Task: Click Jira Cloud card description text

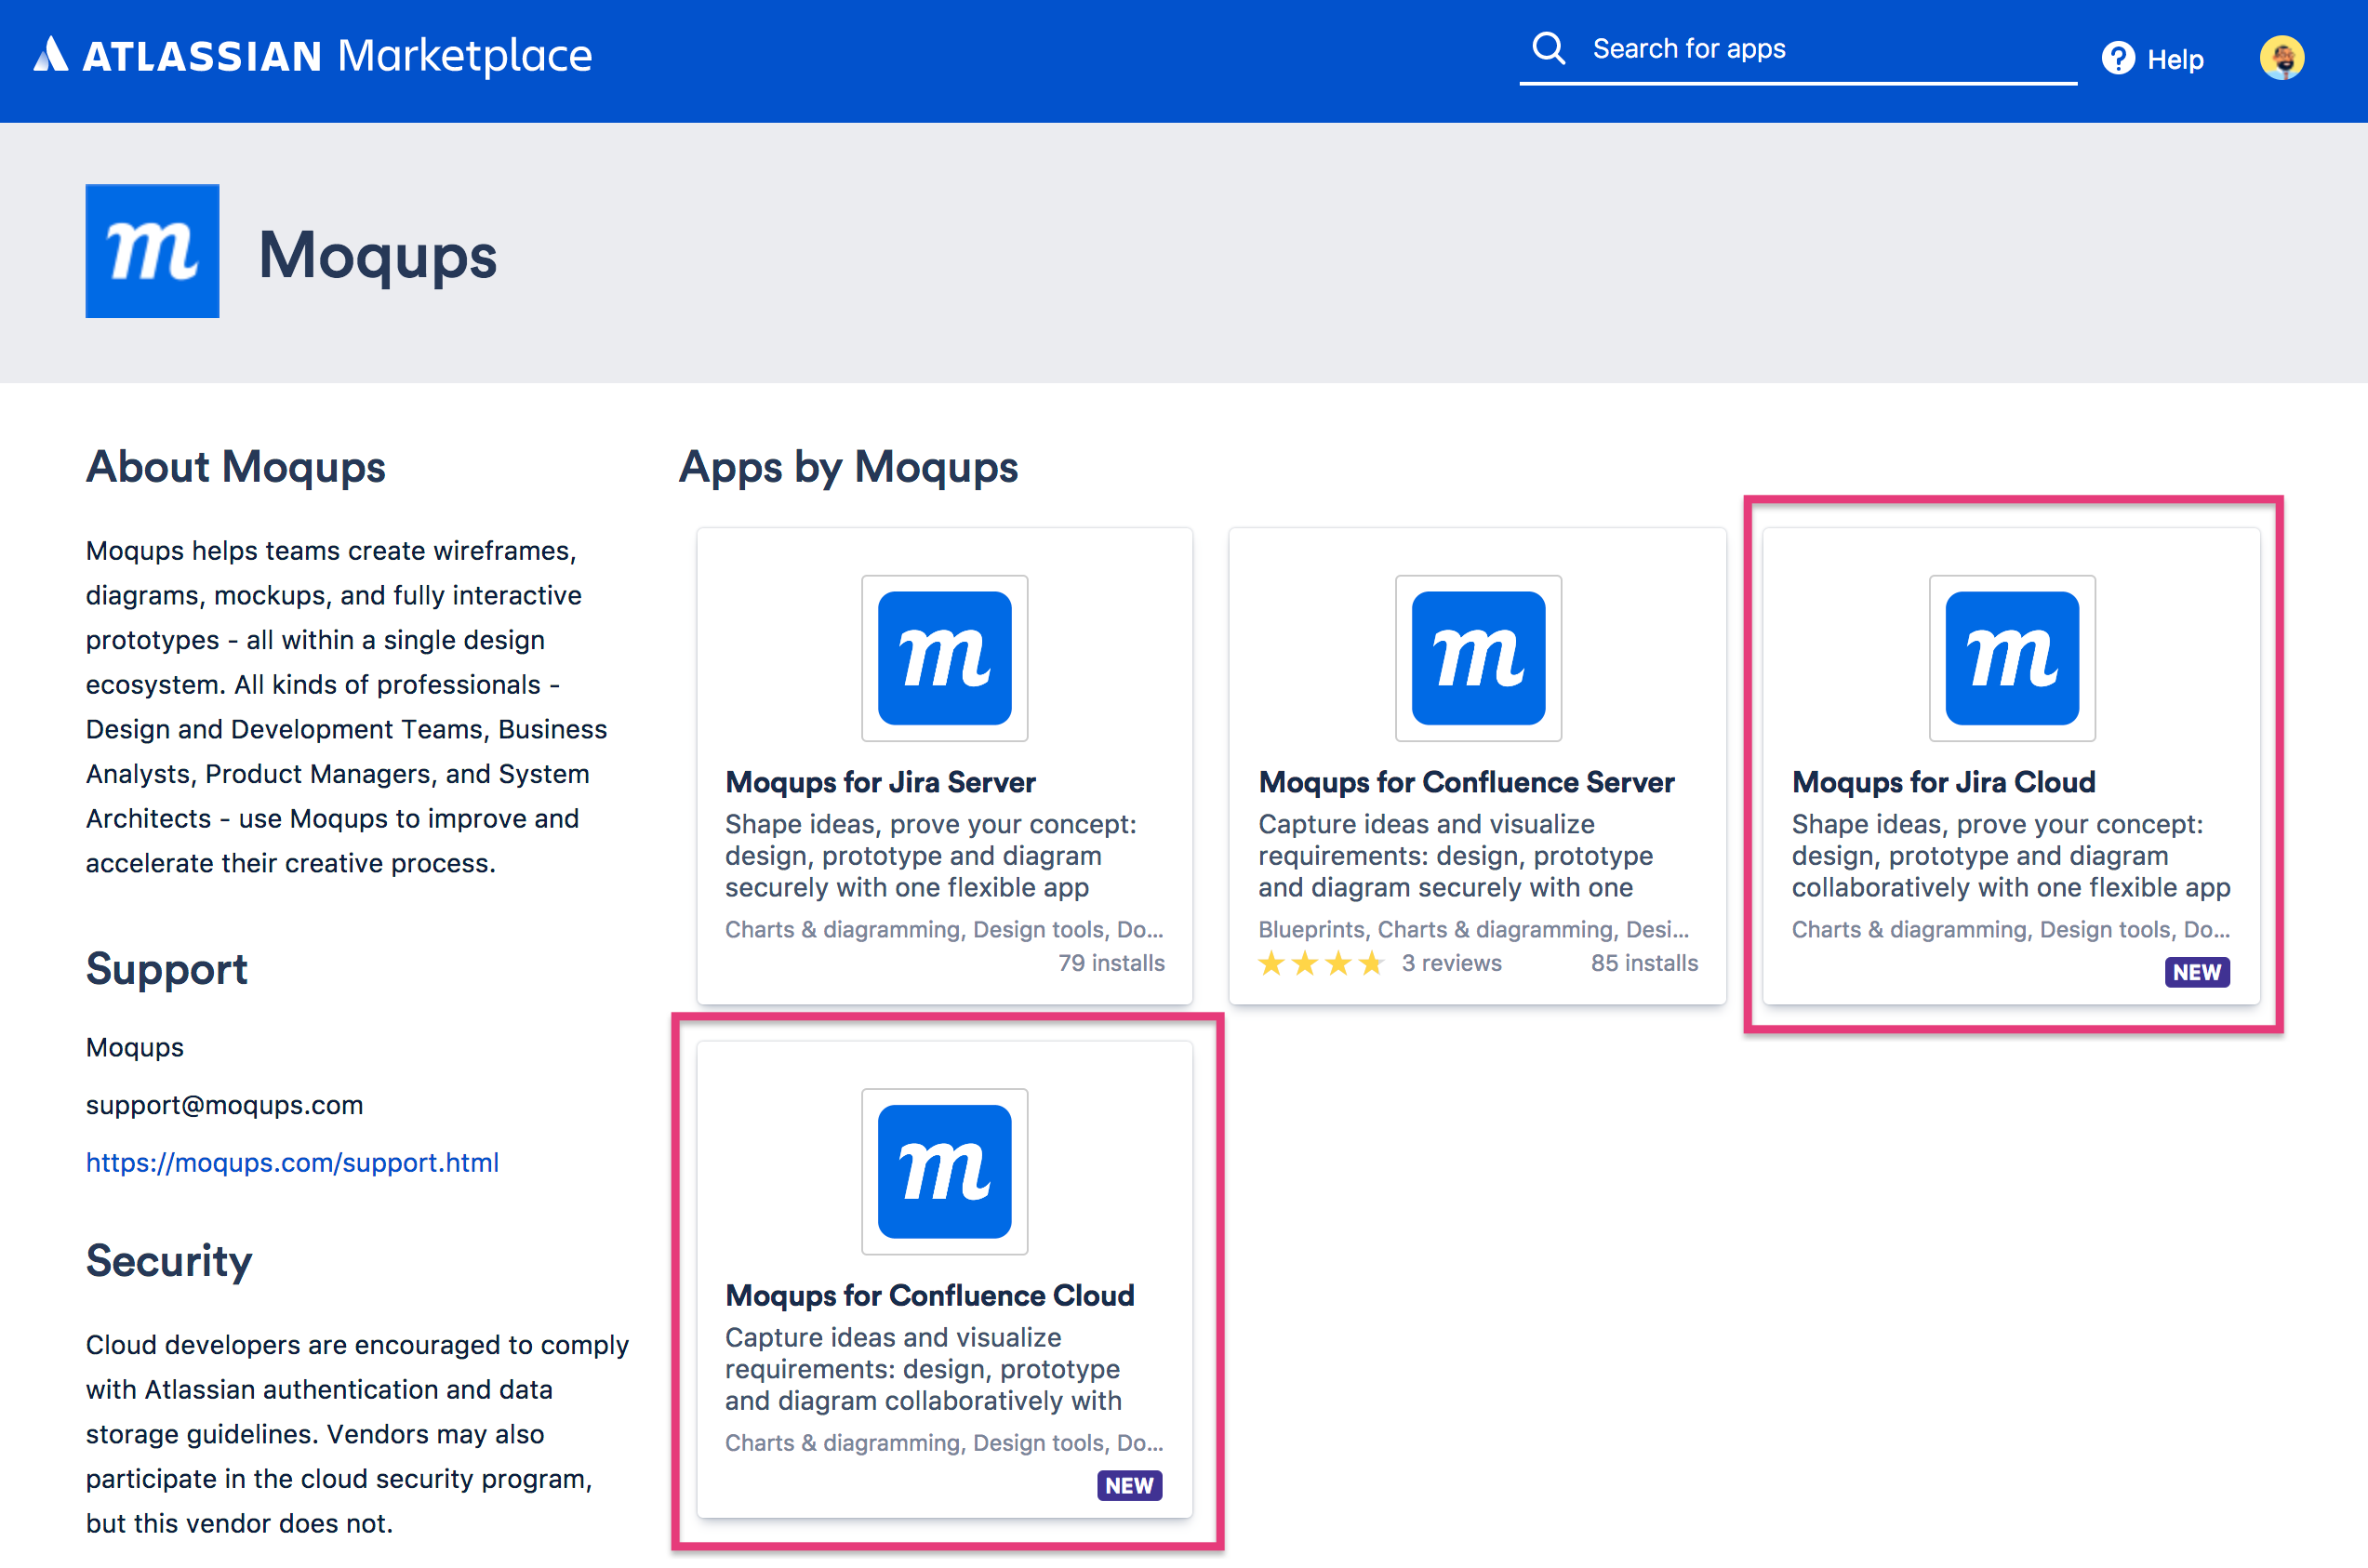Action: coord(2011,856)
